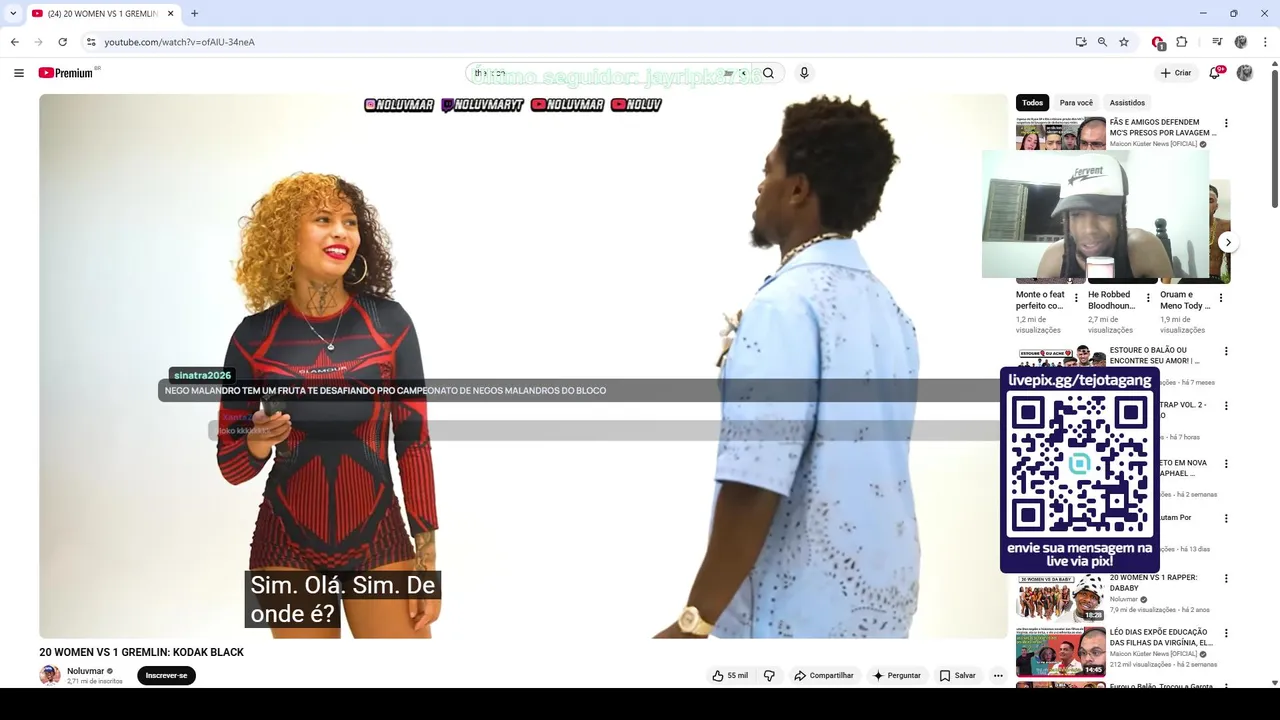Like the video with 55 mil
This screenshot has width=1280, height=720.
pyautogui.click(x=730, y=676)
